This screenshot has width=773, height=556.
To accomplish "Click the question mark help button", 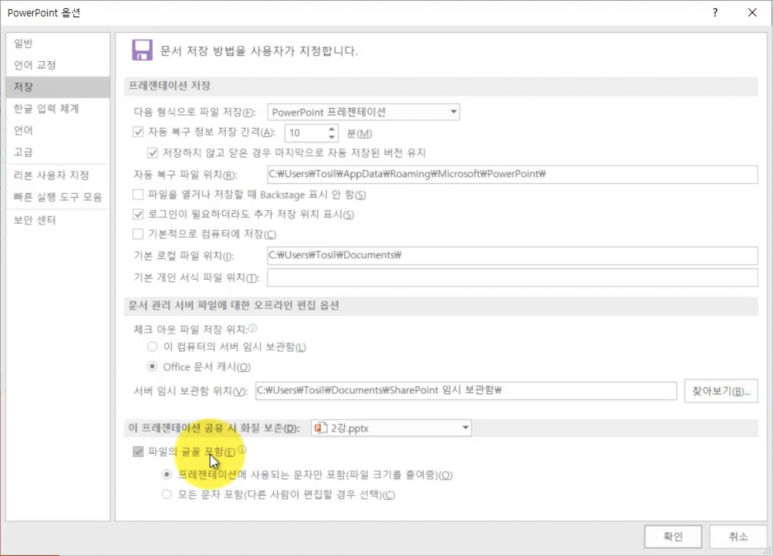I will tap(715, 13).
